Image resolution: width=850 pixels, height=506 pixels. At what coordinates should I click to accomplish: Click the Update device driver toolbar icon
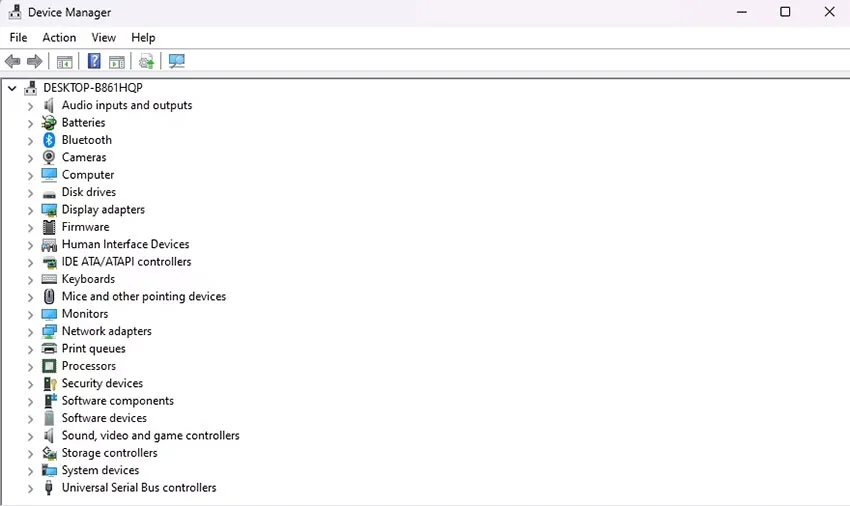(146, 61)
